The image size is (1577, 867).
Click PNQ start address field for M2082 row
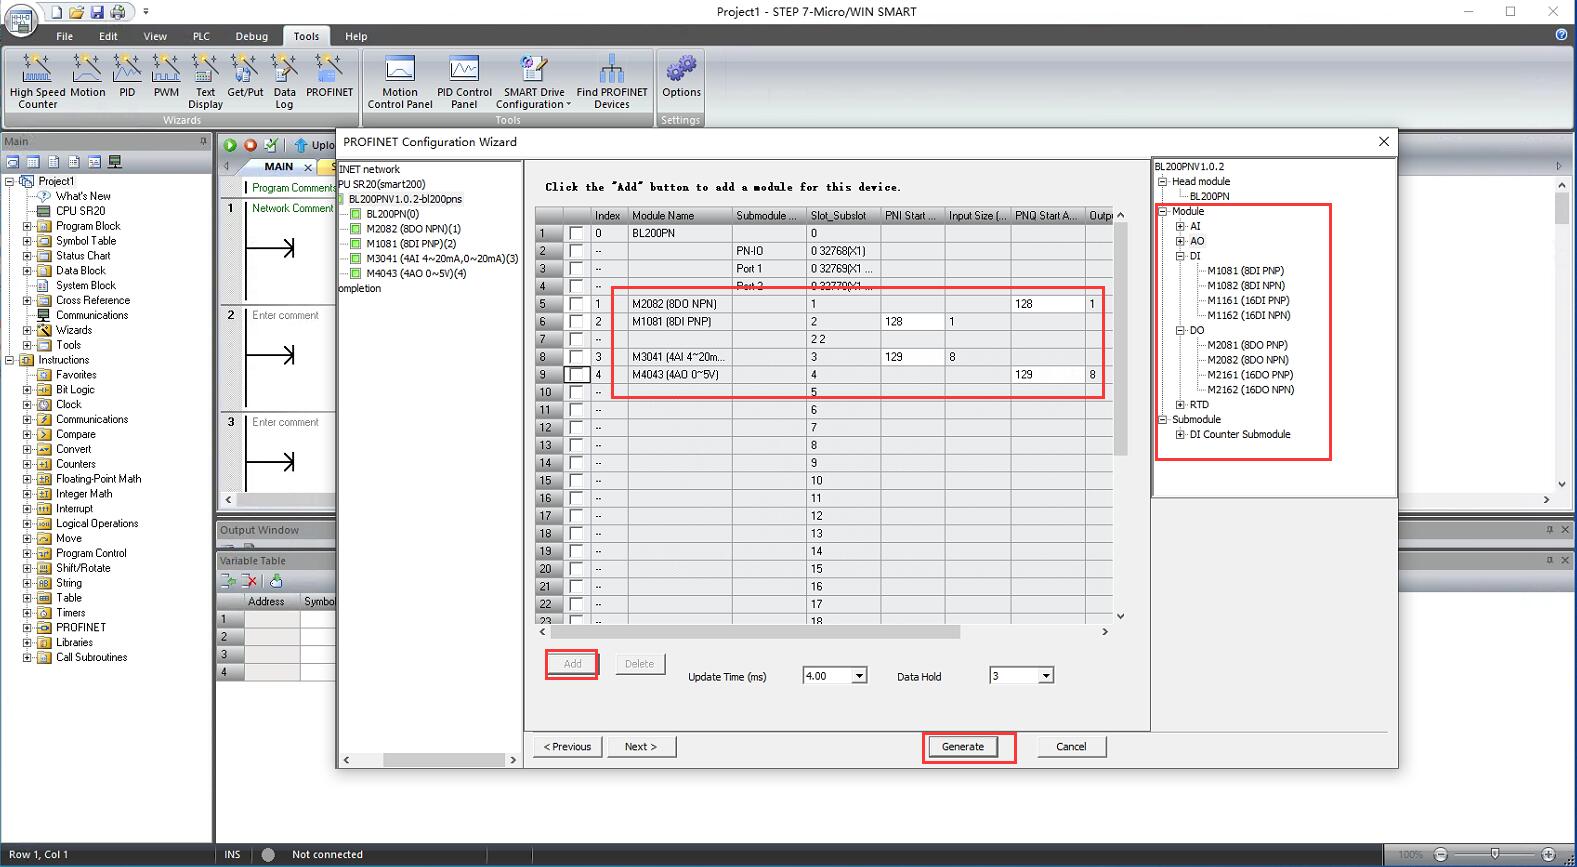1047,304
